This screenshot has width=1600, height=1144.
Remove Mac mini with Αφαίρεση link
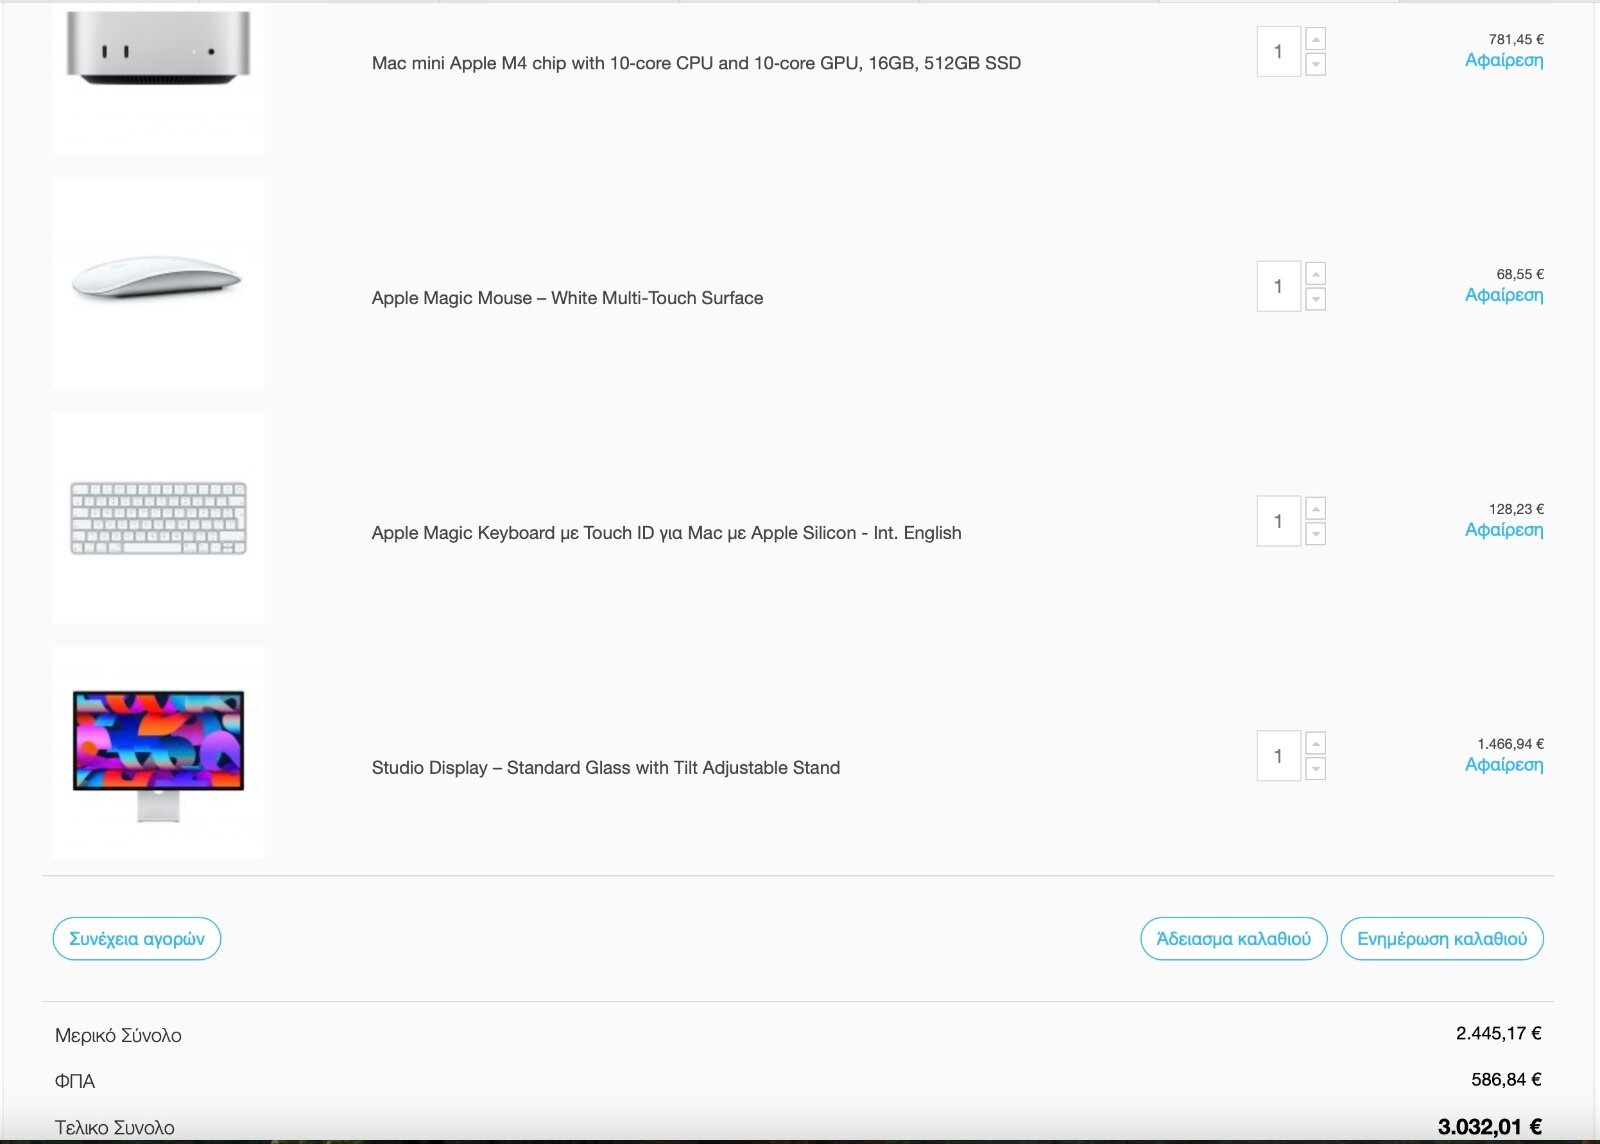[x=1504, y=60]
